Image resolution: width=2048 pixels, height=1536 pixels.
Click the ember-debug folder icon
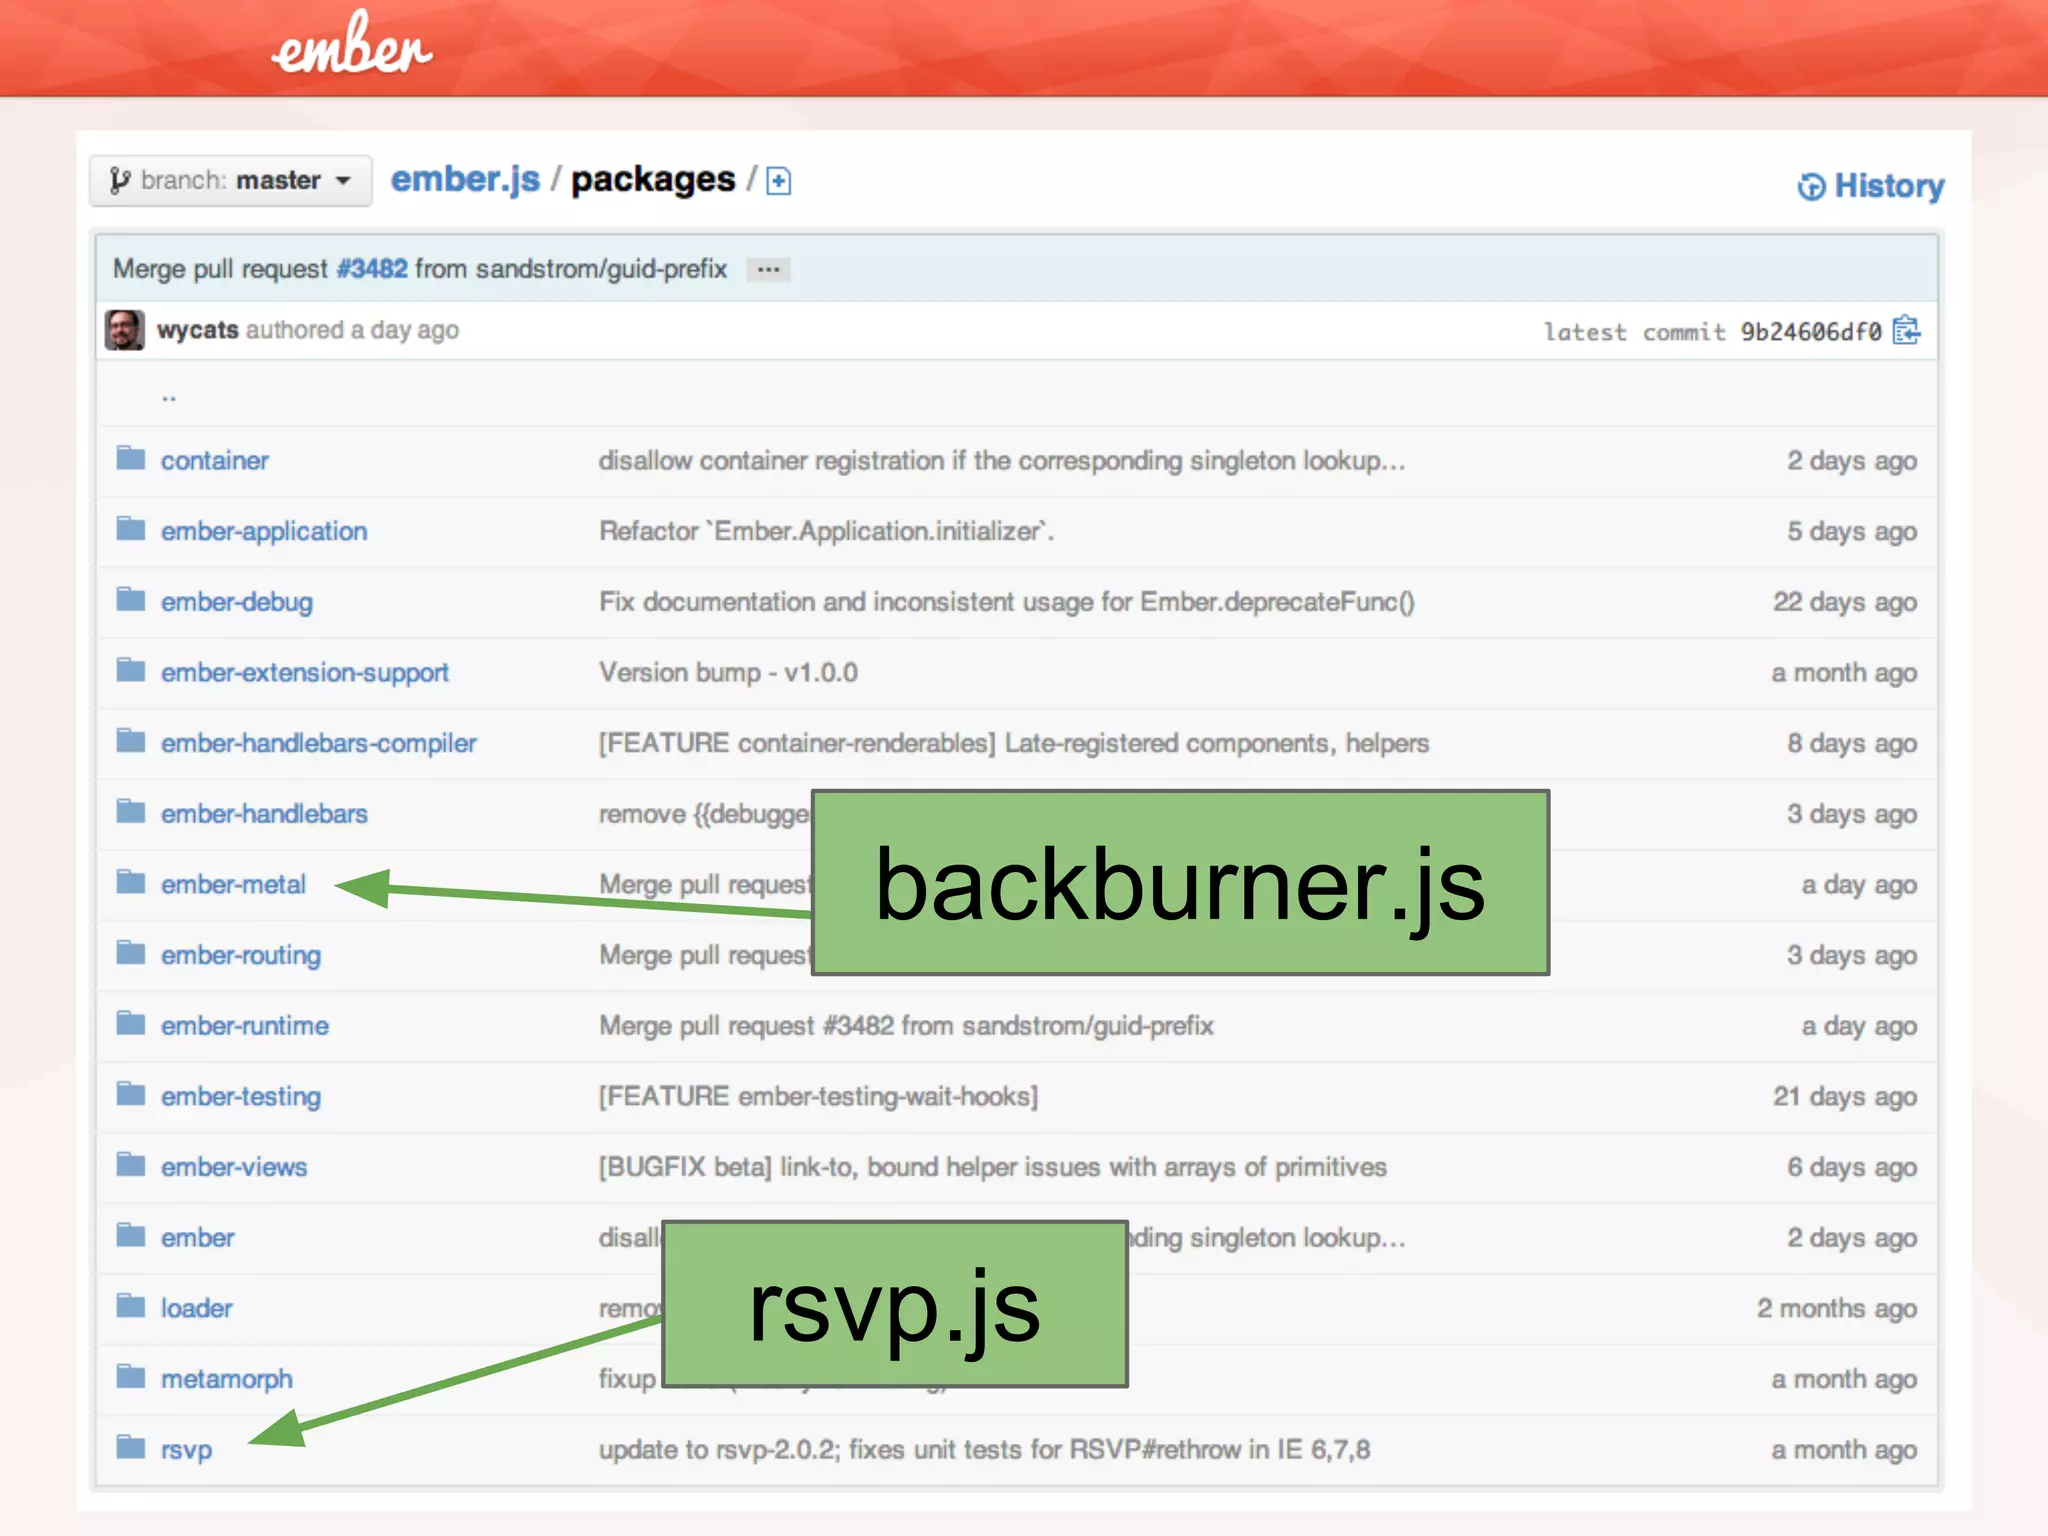click(131, 600)
